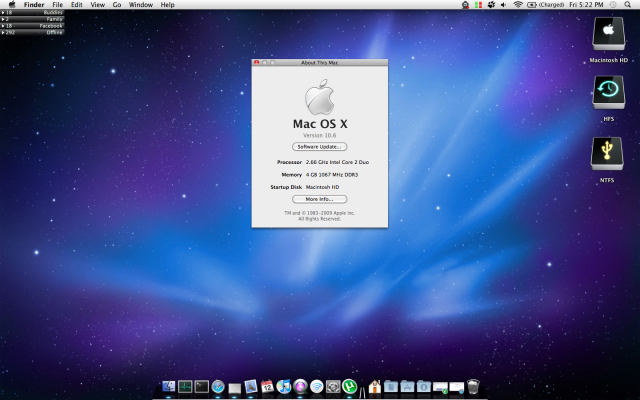Viewport: 640px width, 400px height.
Task: Open iCal calendar in the Dock
Action: 267,387
